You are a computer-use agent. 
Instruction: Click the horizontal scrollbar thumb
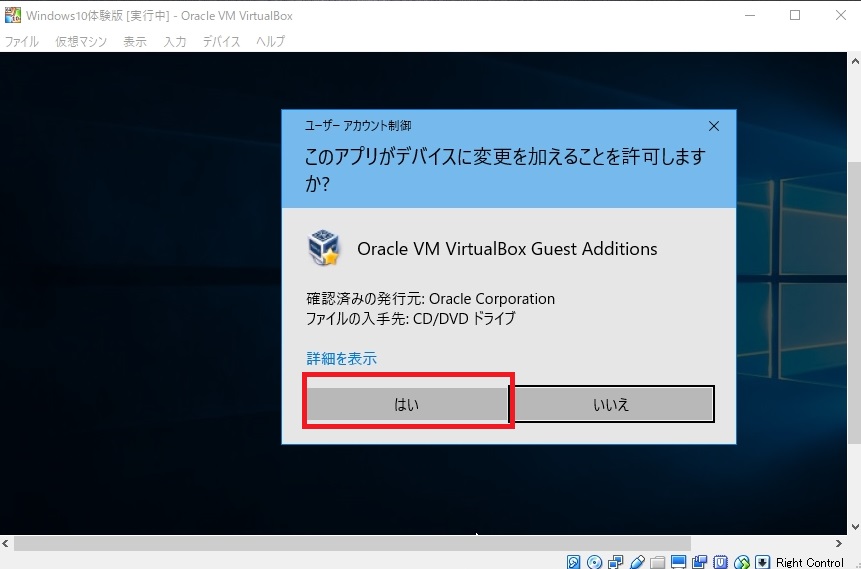352,544
